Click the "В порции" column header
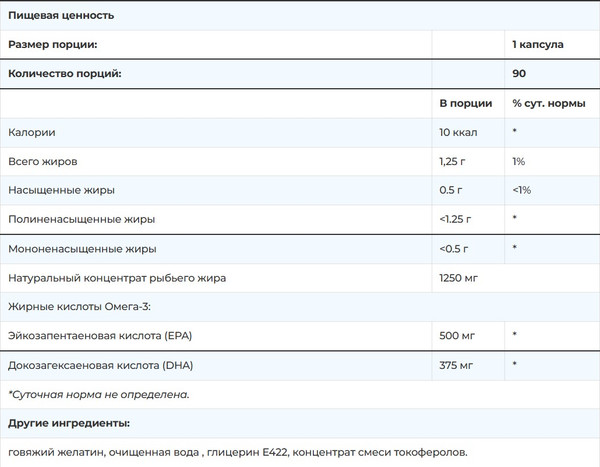 (465, 103)
